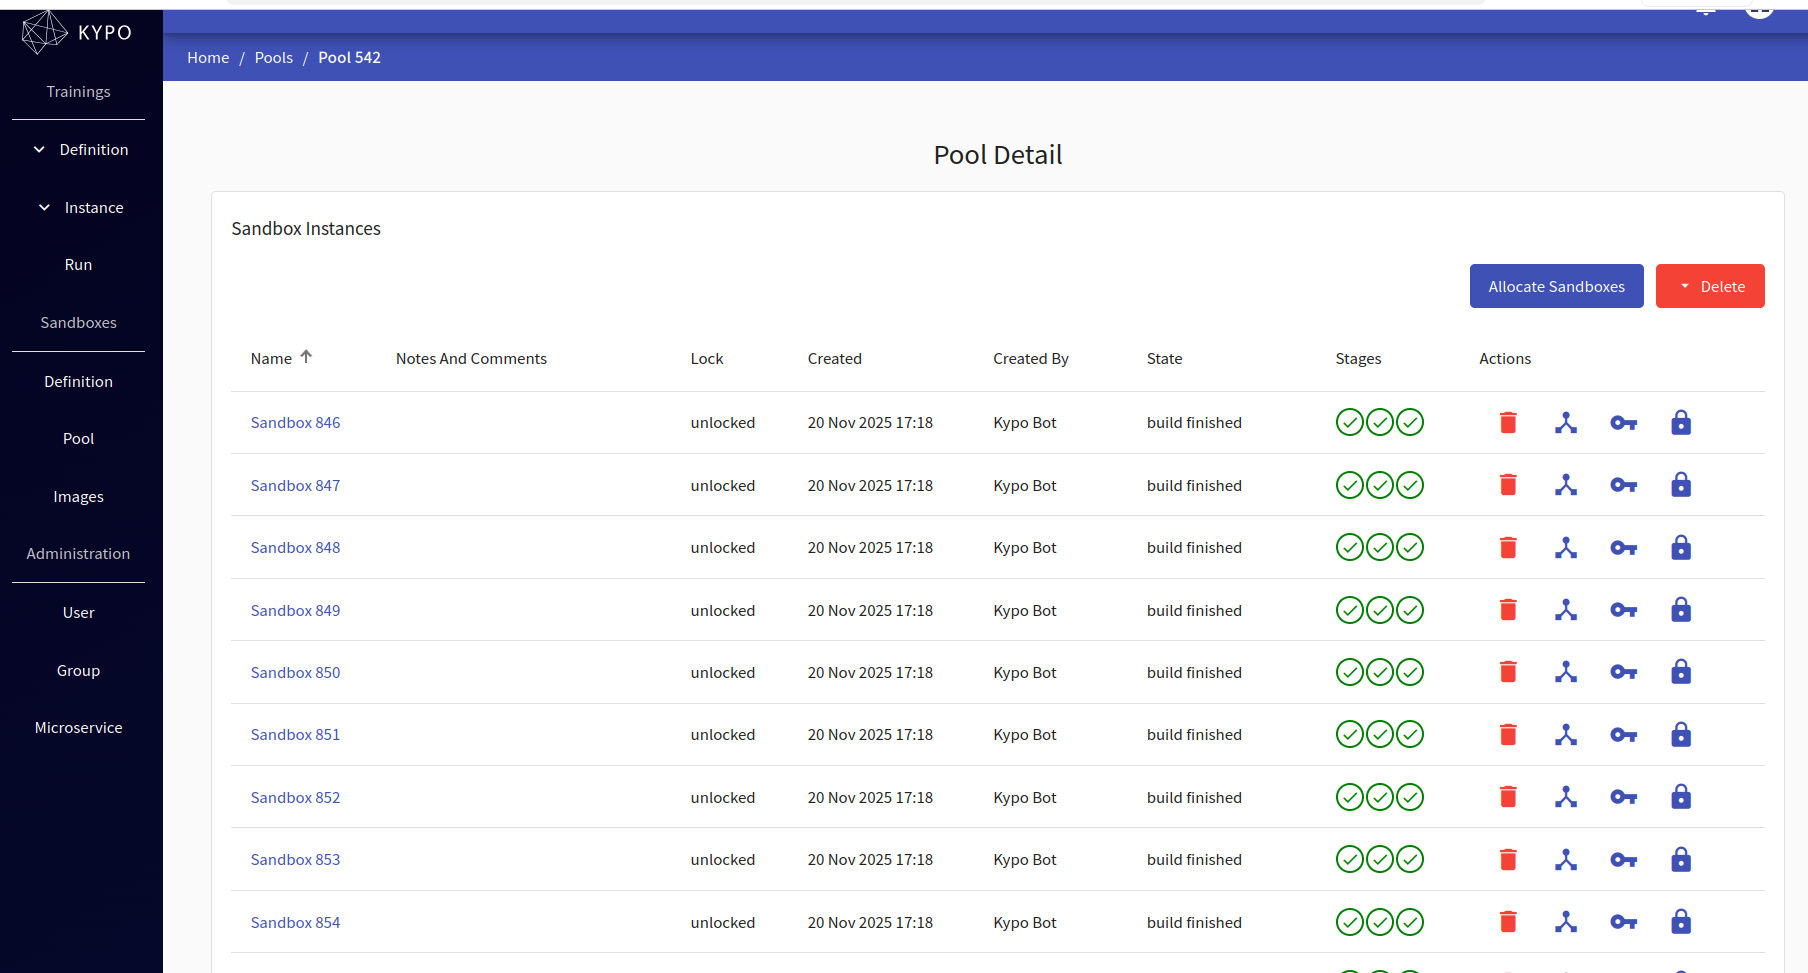1808x973 pixels.
Task: Click trash icon in Sandbox 850 row
Action: point(1508,672)
